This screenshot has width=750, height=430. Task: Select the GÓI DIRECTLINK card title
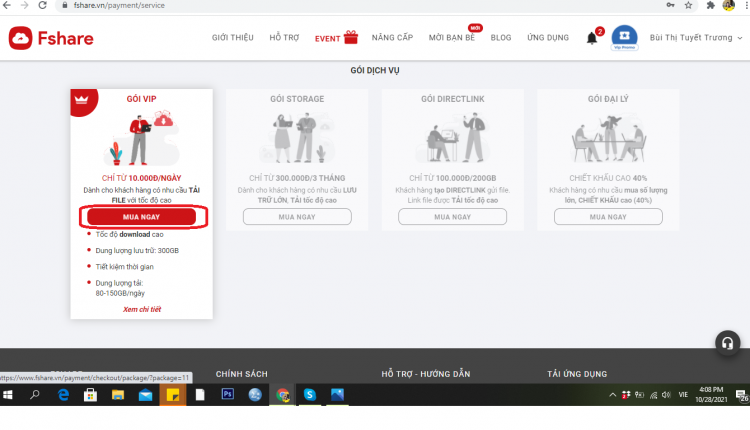[x=452, y=99]
